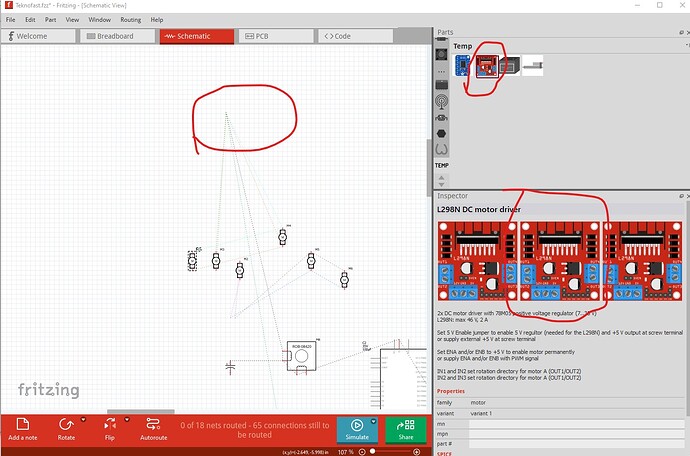The width and height of the screenshot is (690, 456).
Task: Click the 107 % zoom value
Action: tap(345, 452)
